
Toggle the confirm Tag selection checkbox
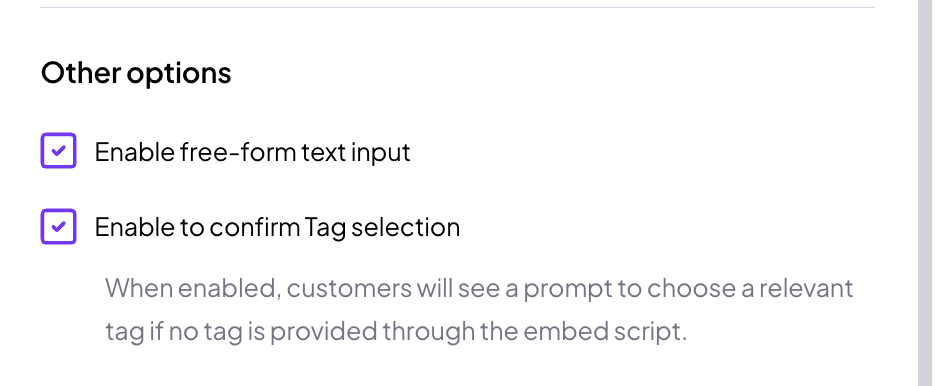(x=58, y=227)
